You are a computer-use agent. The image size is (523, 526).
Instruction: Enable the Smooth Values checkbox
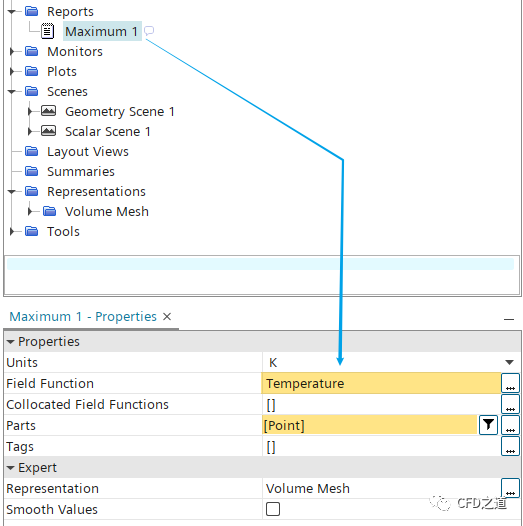(273, 509)
